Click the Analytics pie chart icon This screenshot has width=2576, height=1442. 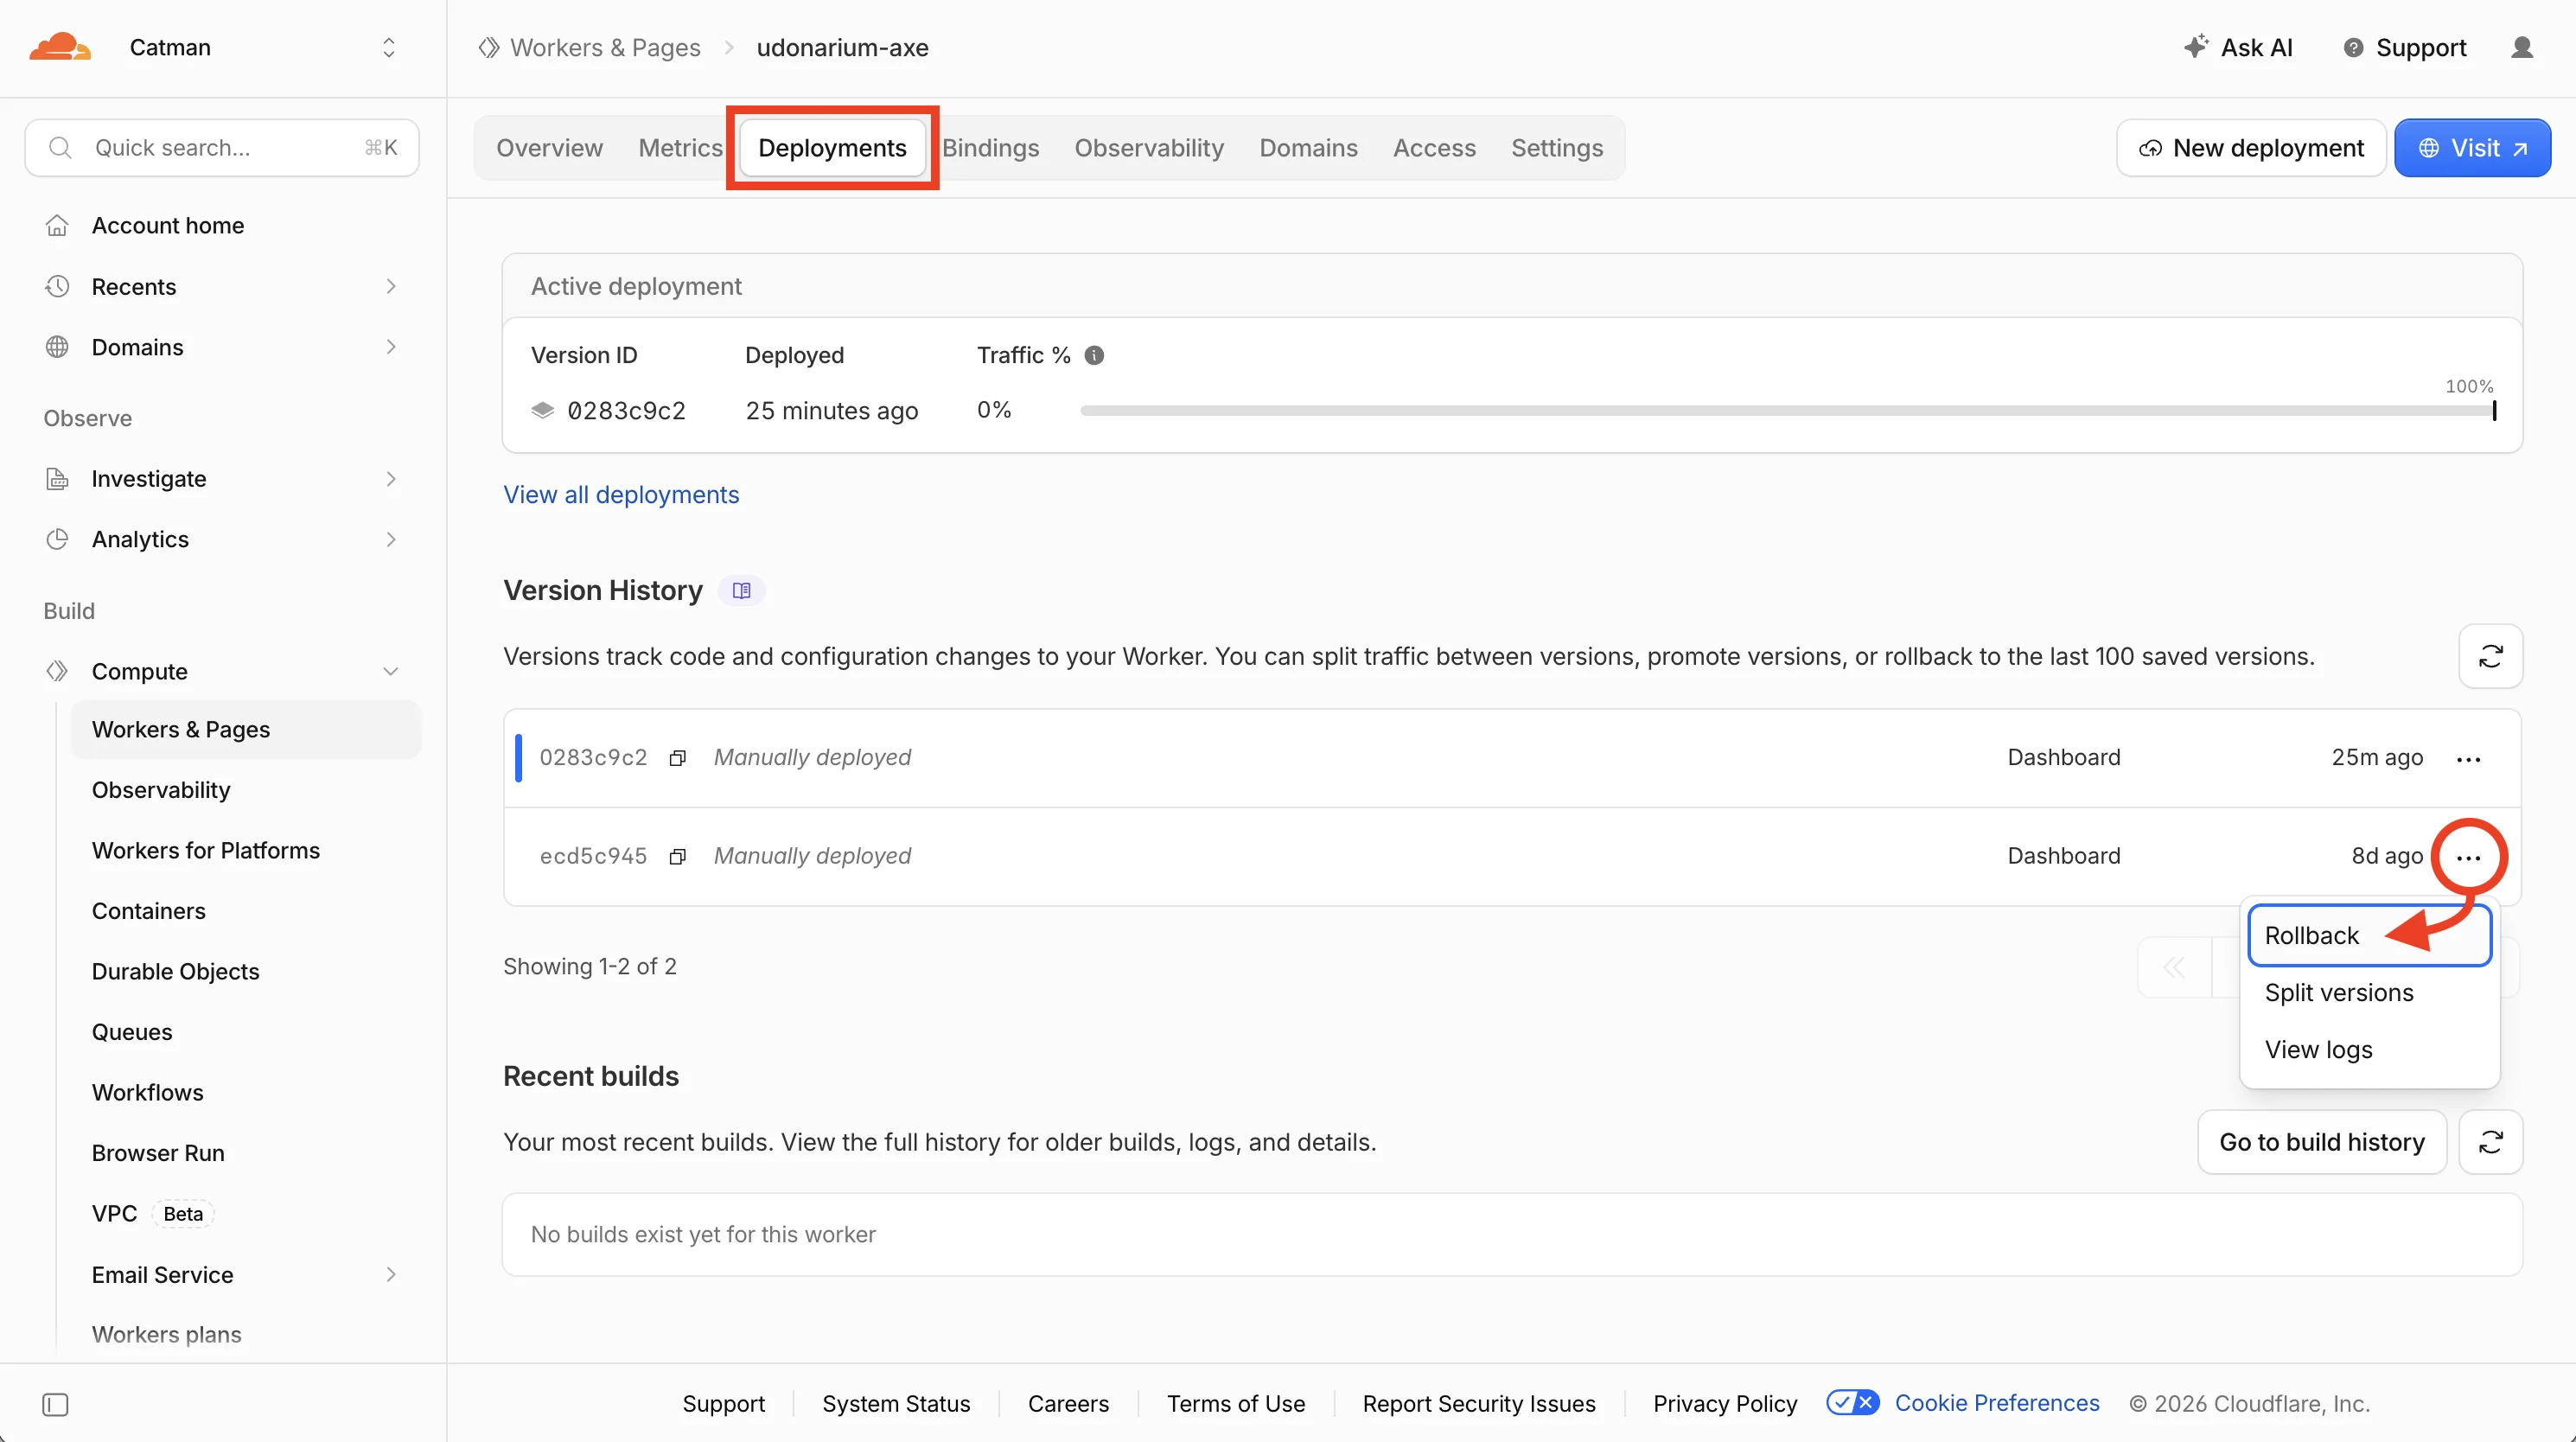tap(57, 539)
